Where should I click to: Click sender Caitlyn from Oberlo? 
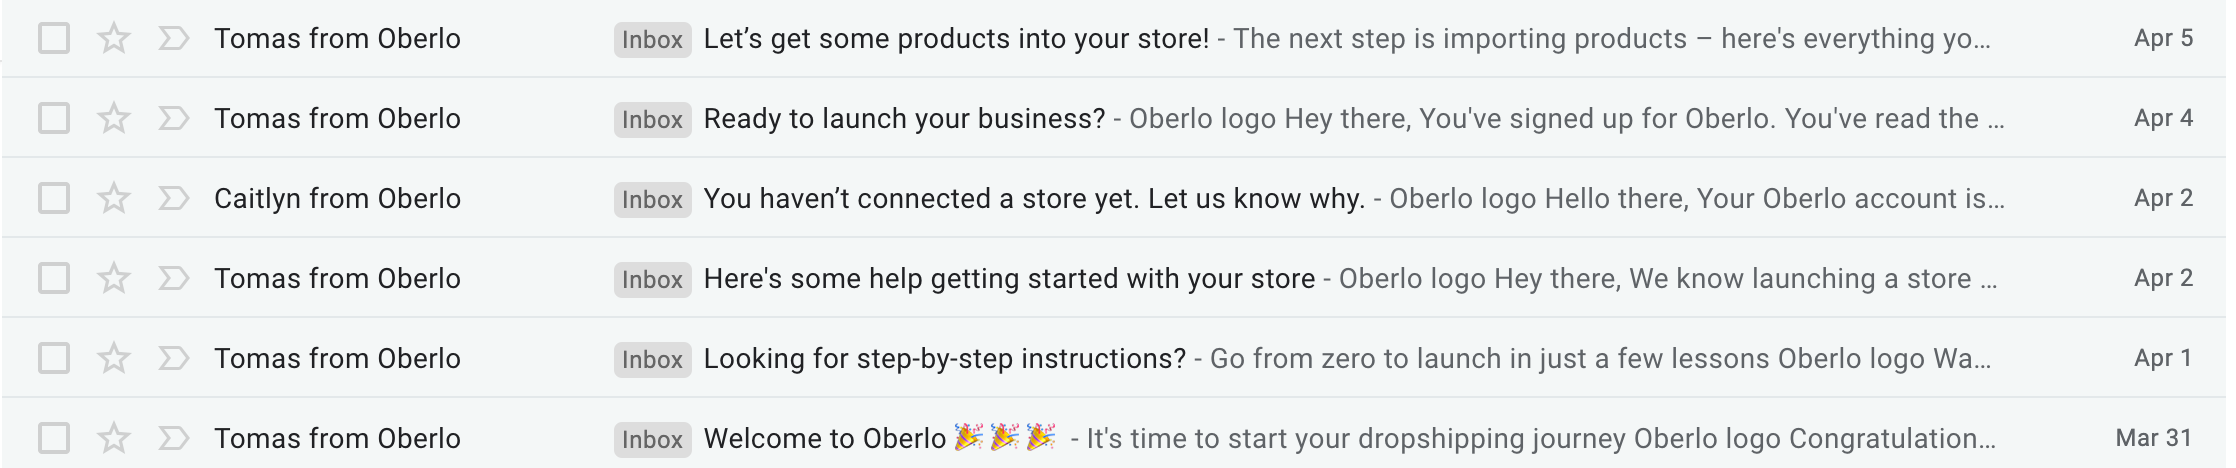pos(337,199)
